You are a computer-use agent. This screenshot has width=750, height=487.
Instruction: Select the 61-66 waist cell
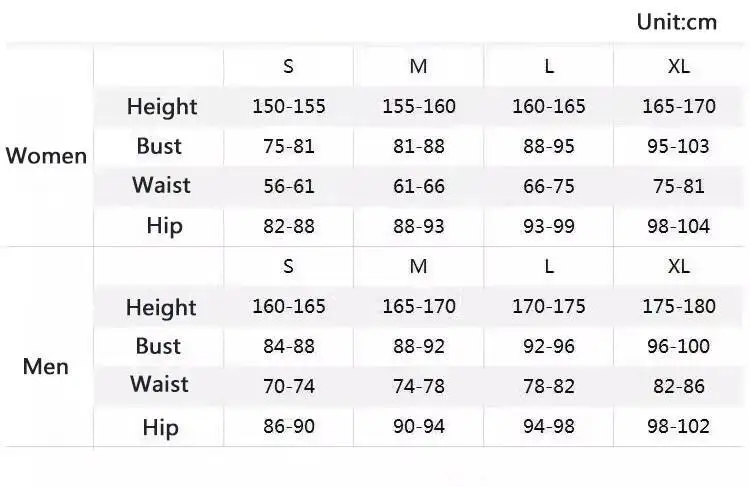[418, 186]
